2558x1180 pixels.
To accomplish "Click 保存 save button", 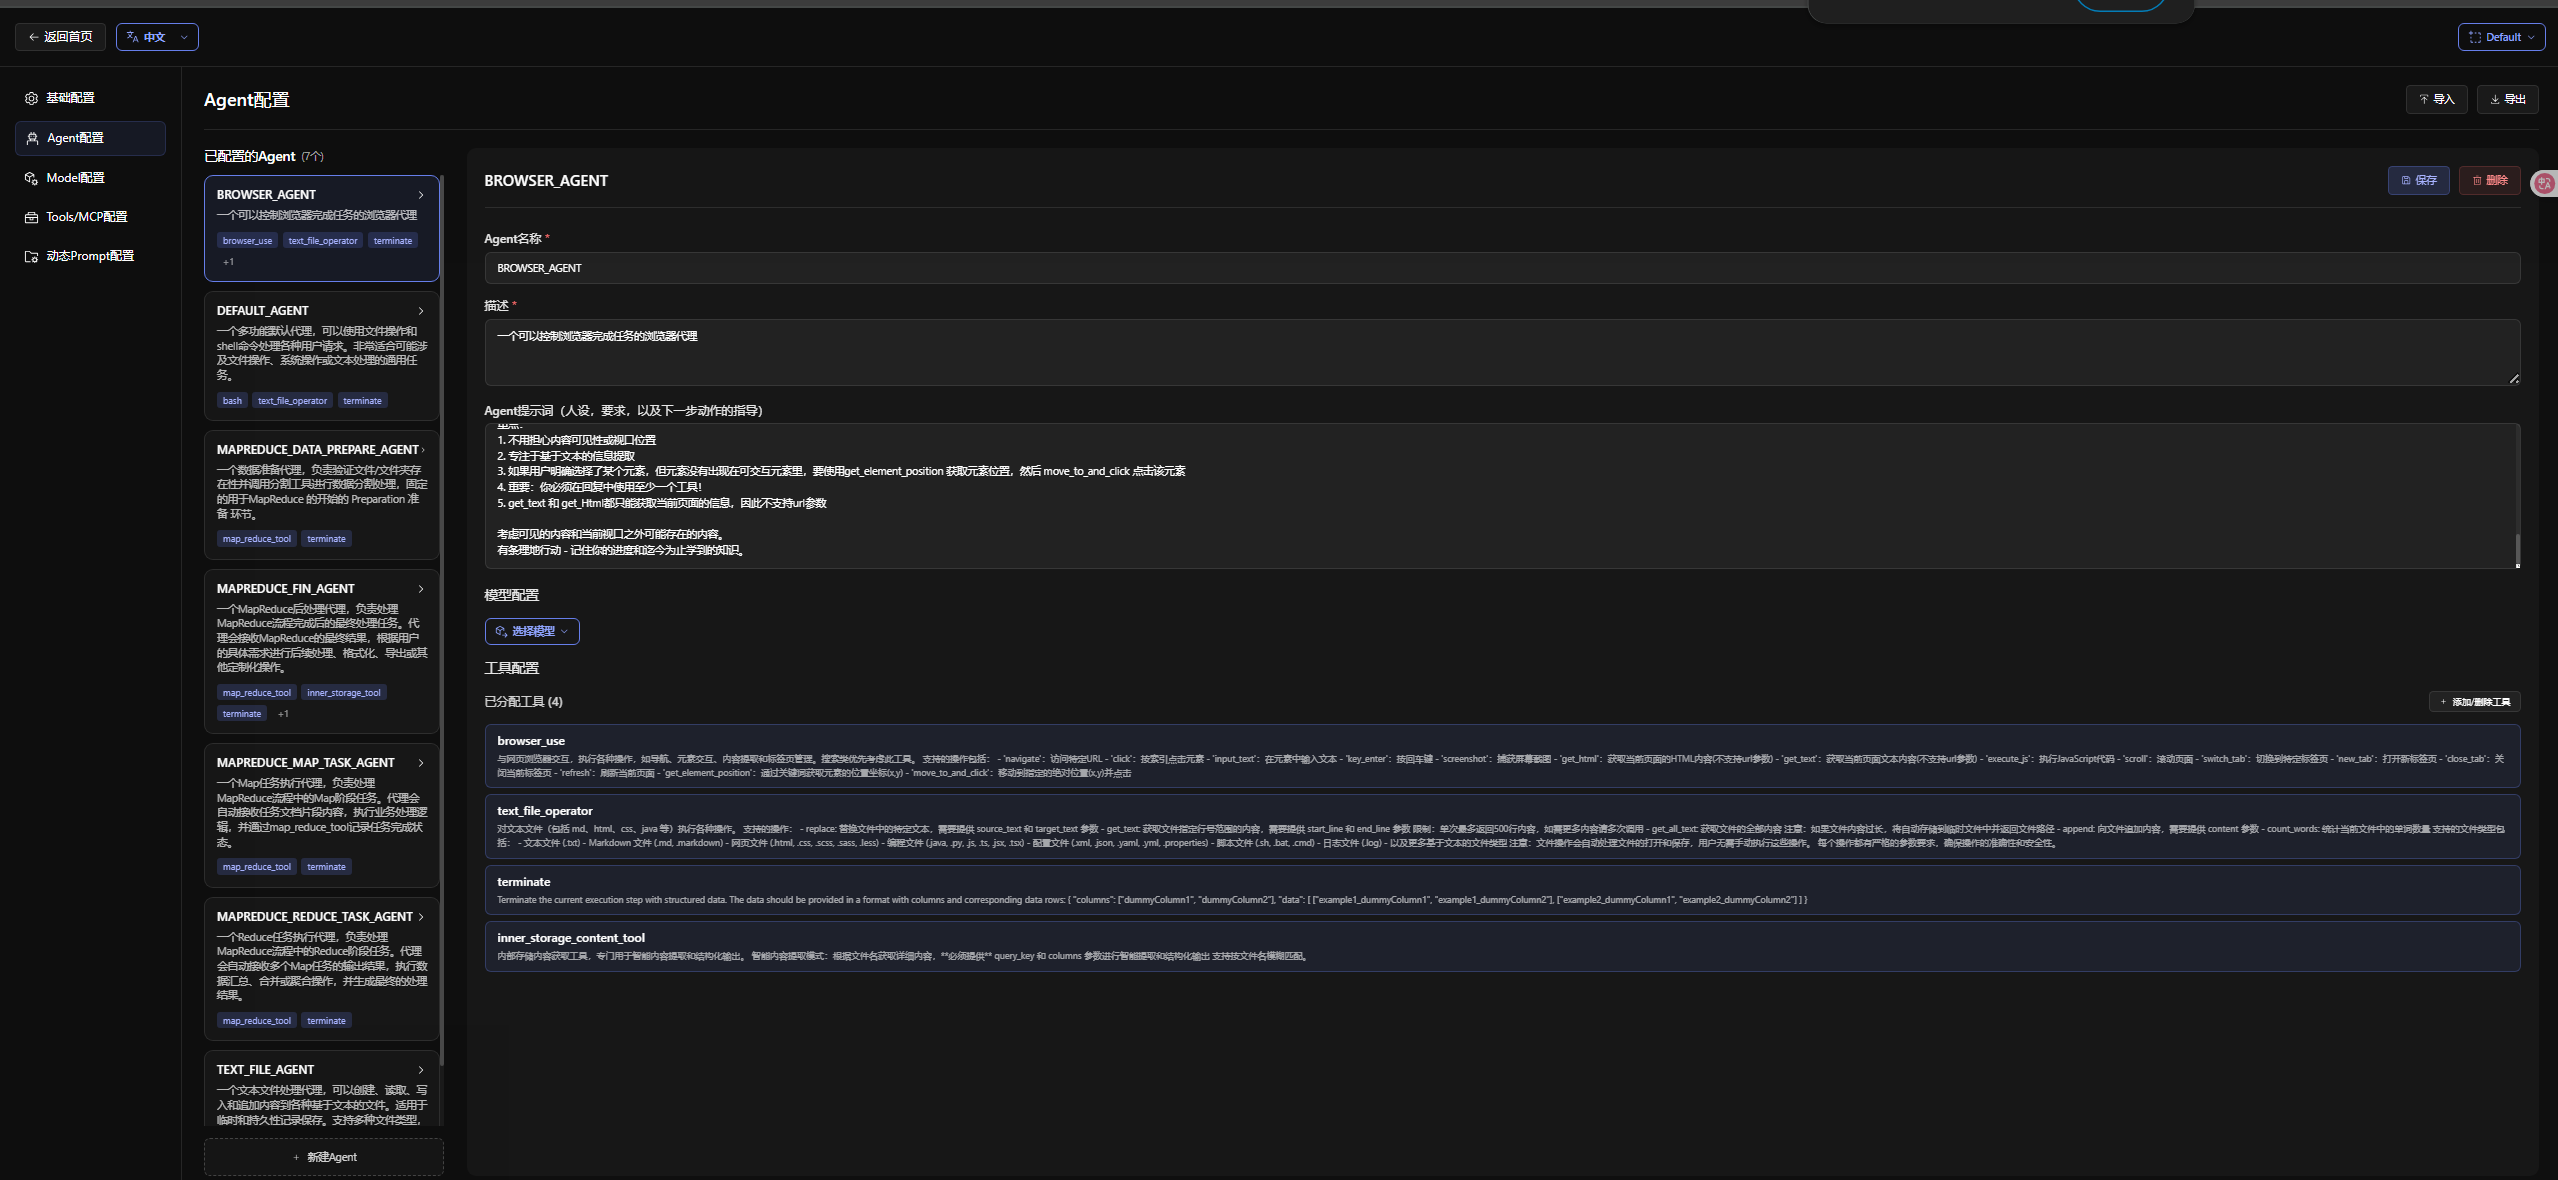I will coord(2418,180).
